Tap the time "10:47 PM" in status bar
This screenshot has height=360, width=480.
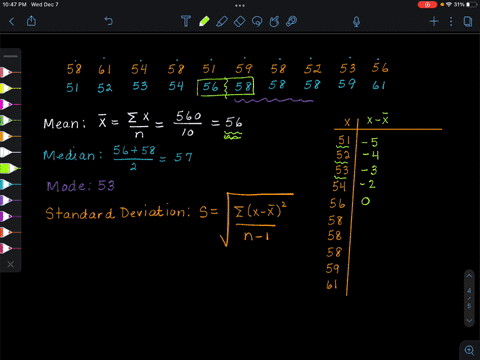[14, 4]
